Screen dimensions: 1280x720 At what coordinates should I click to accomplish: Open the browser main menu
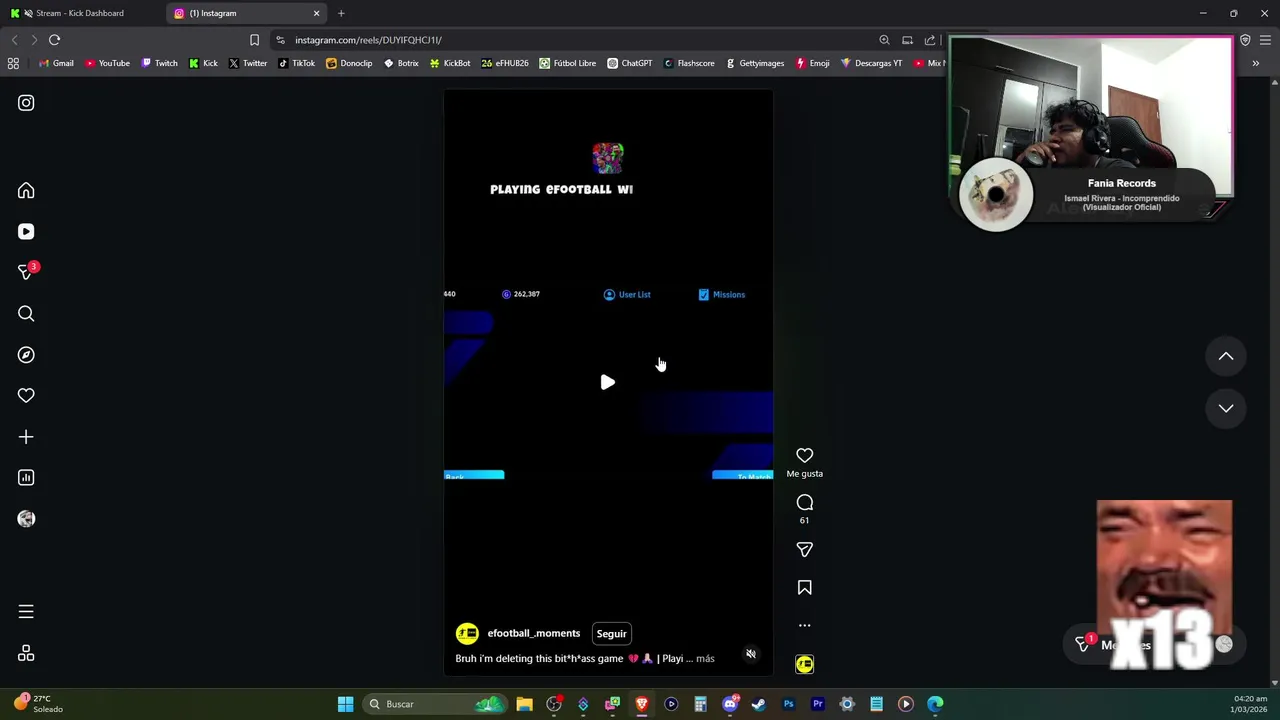[1265, 40]
